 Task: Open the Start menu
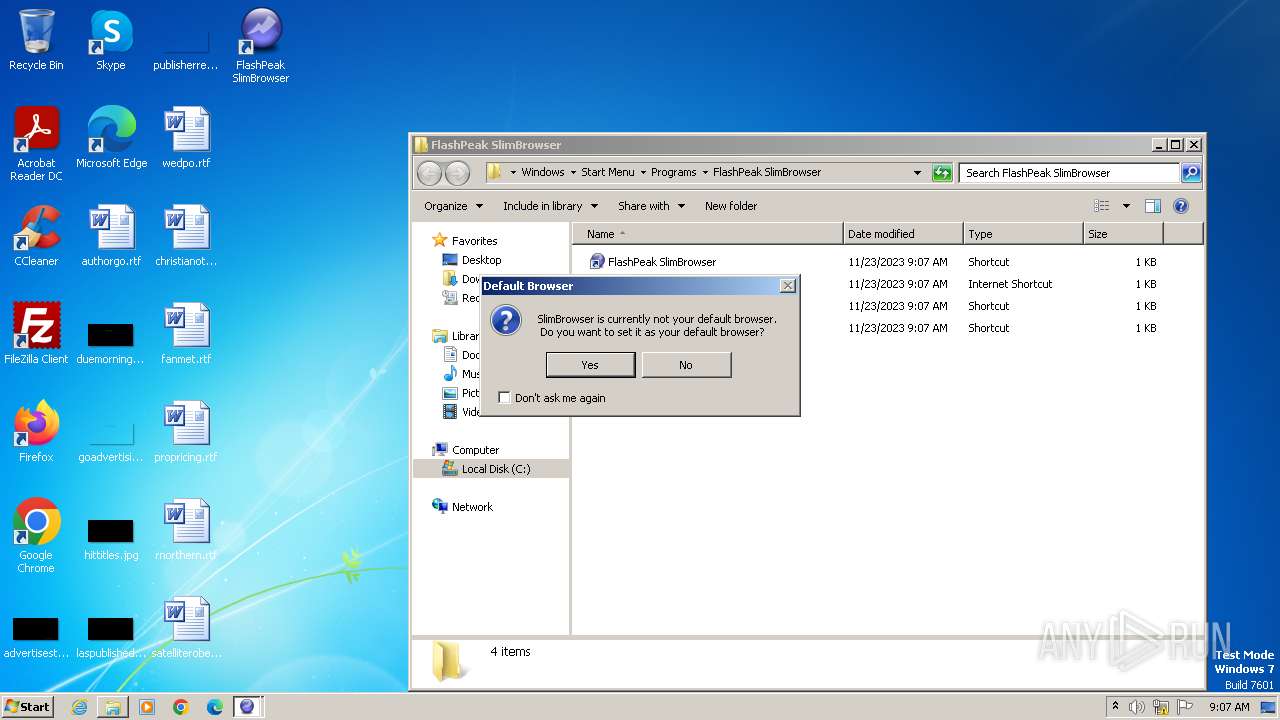(x=27, y=707)
